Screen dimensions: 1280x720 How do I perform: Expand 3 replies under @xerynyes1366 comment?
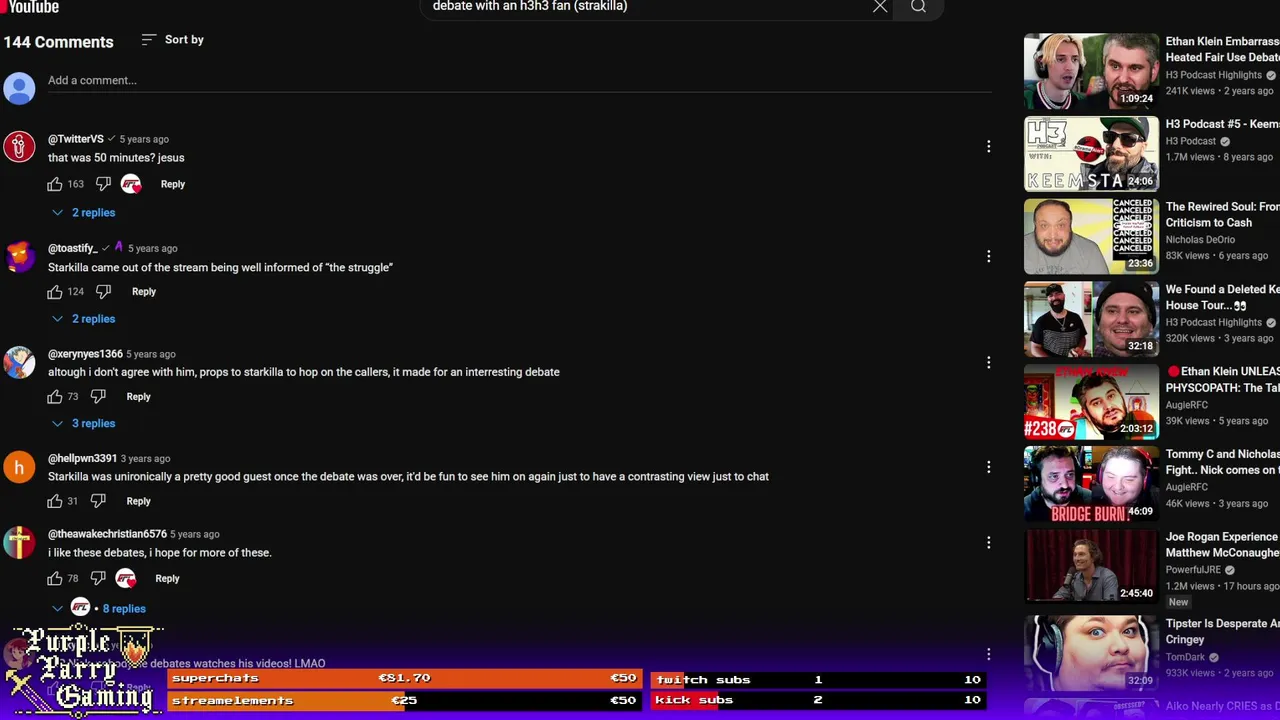click(84, 424)
